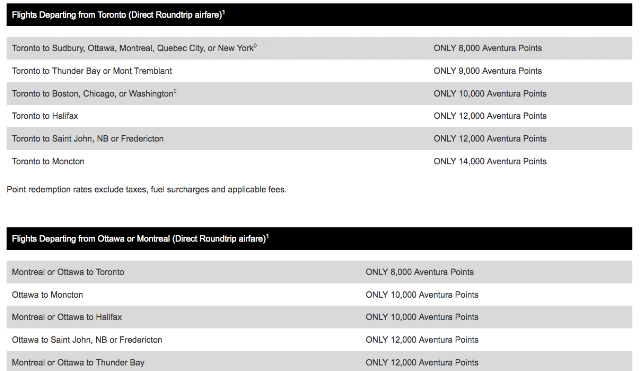640x371 pixels.
Task: Select the Toronto to Boston, Chicago, Washington row
Action: pyautogui.click(x=319, y=93)
